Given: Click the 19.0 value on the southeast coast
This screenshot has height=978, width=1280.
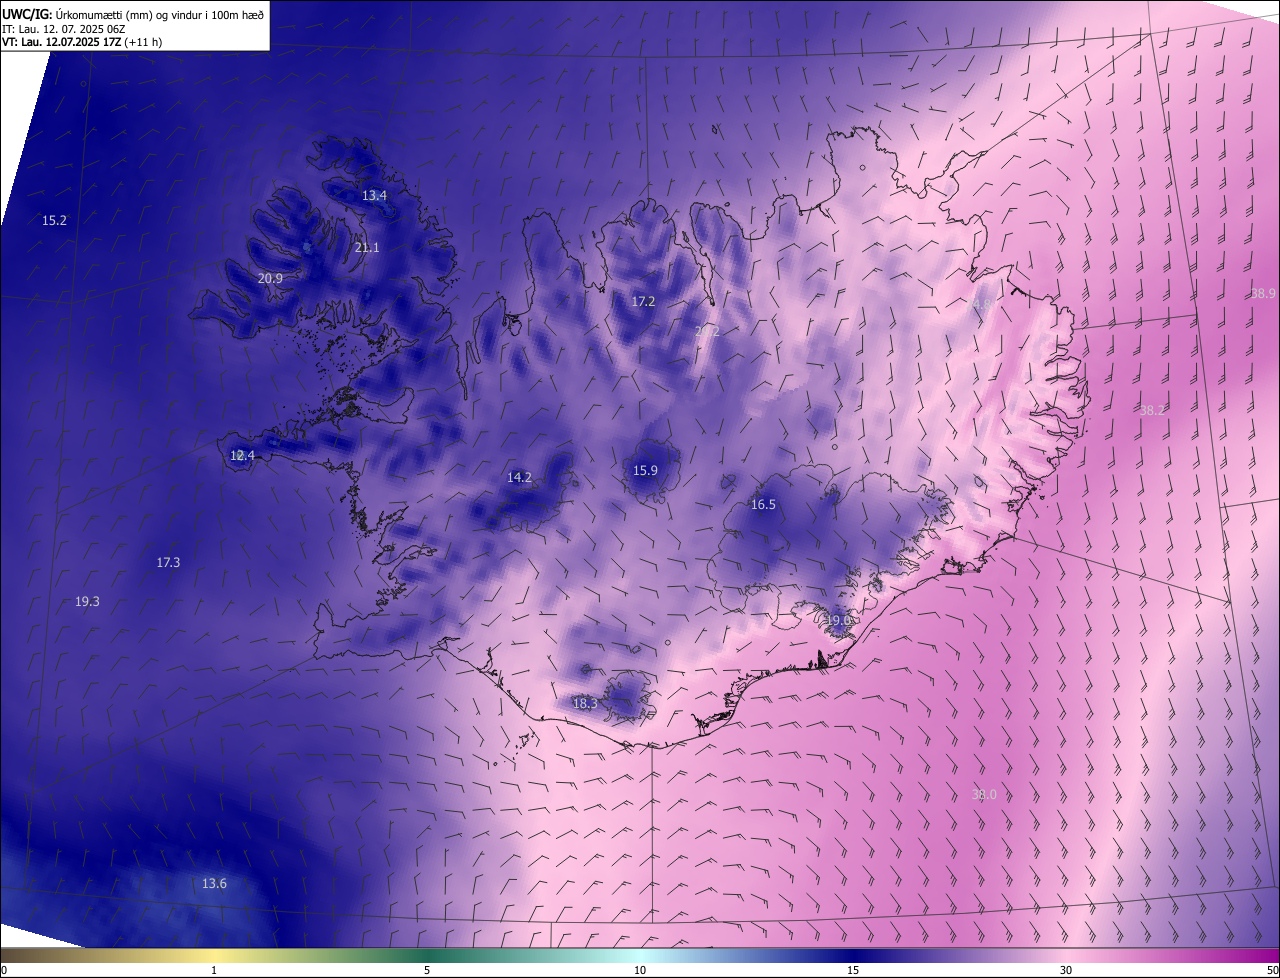Looking at the screenshot, I should tap(838, 621).
